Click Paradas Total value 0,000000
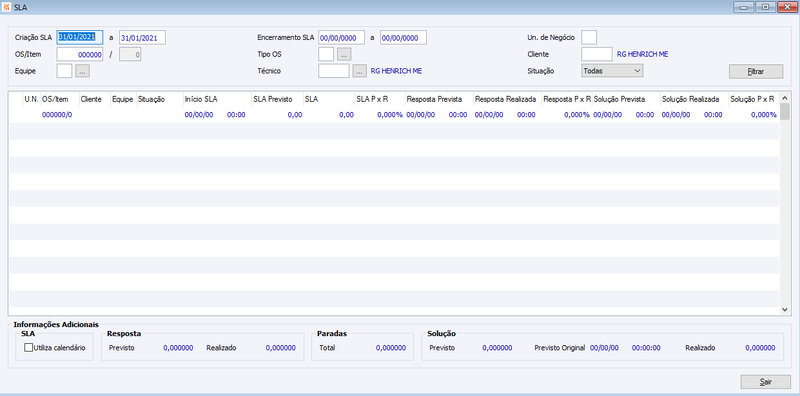Image resolution: width=800 pixels, height=396 pixels. [x=391, y=348]
